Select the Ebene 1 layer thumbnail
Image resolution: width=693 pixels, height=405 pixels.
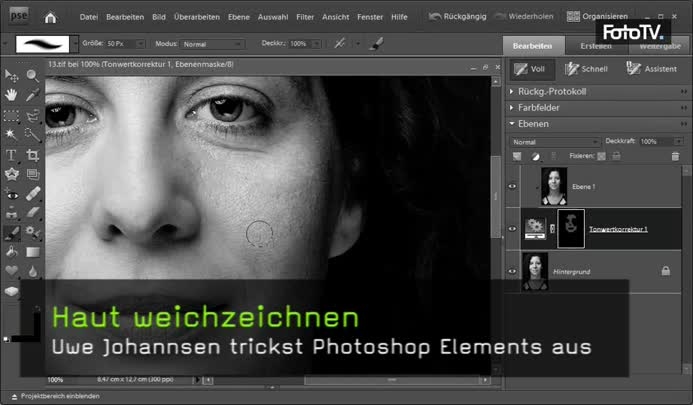[554, 186]
